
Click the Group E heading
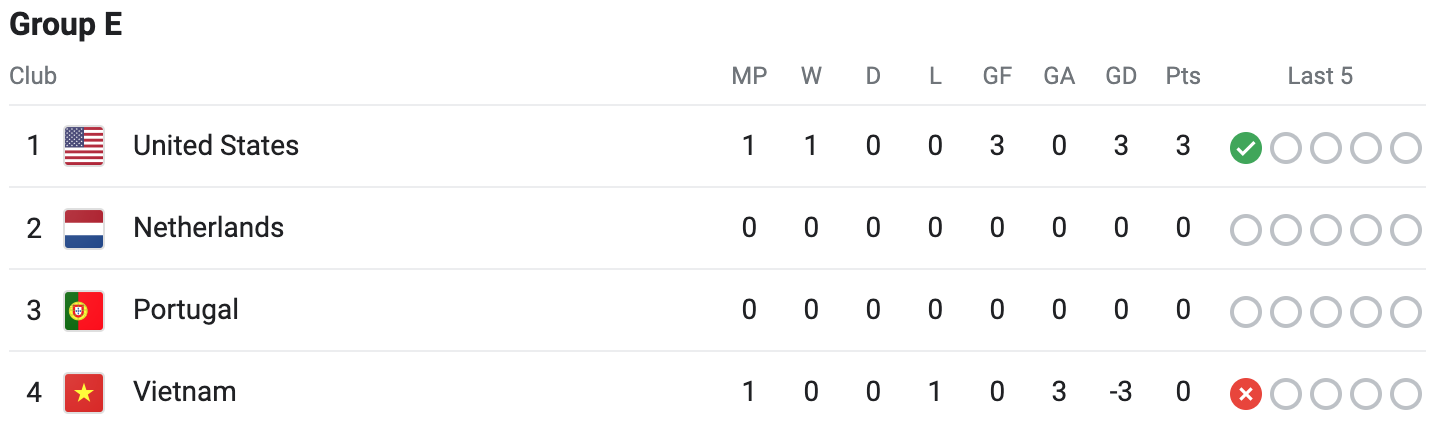point(66,26)
